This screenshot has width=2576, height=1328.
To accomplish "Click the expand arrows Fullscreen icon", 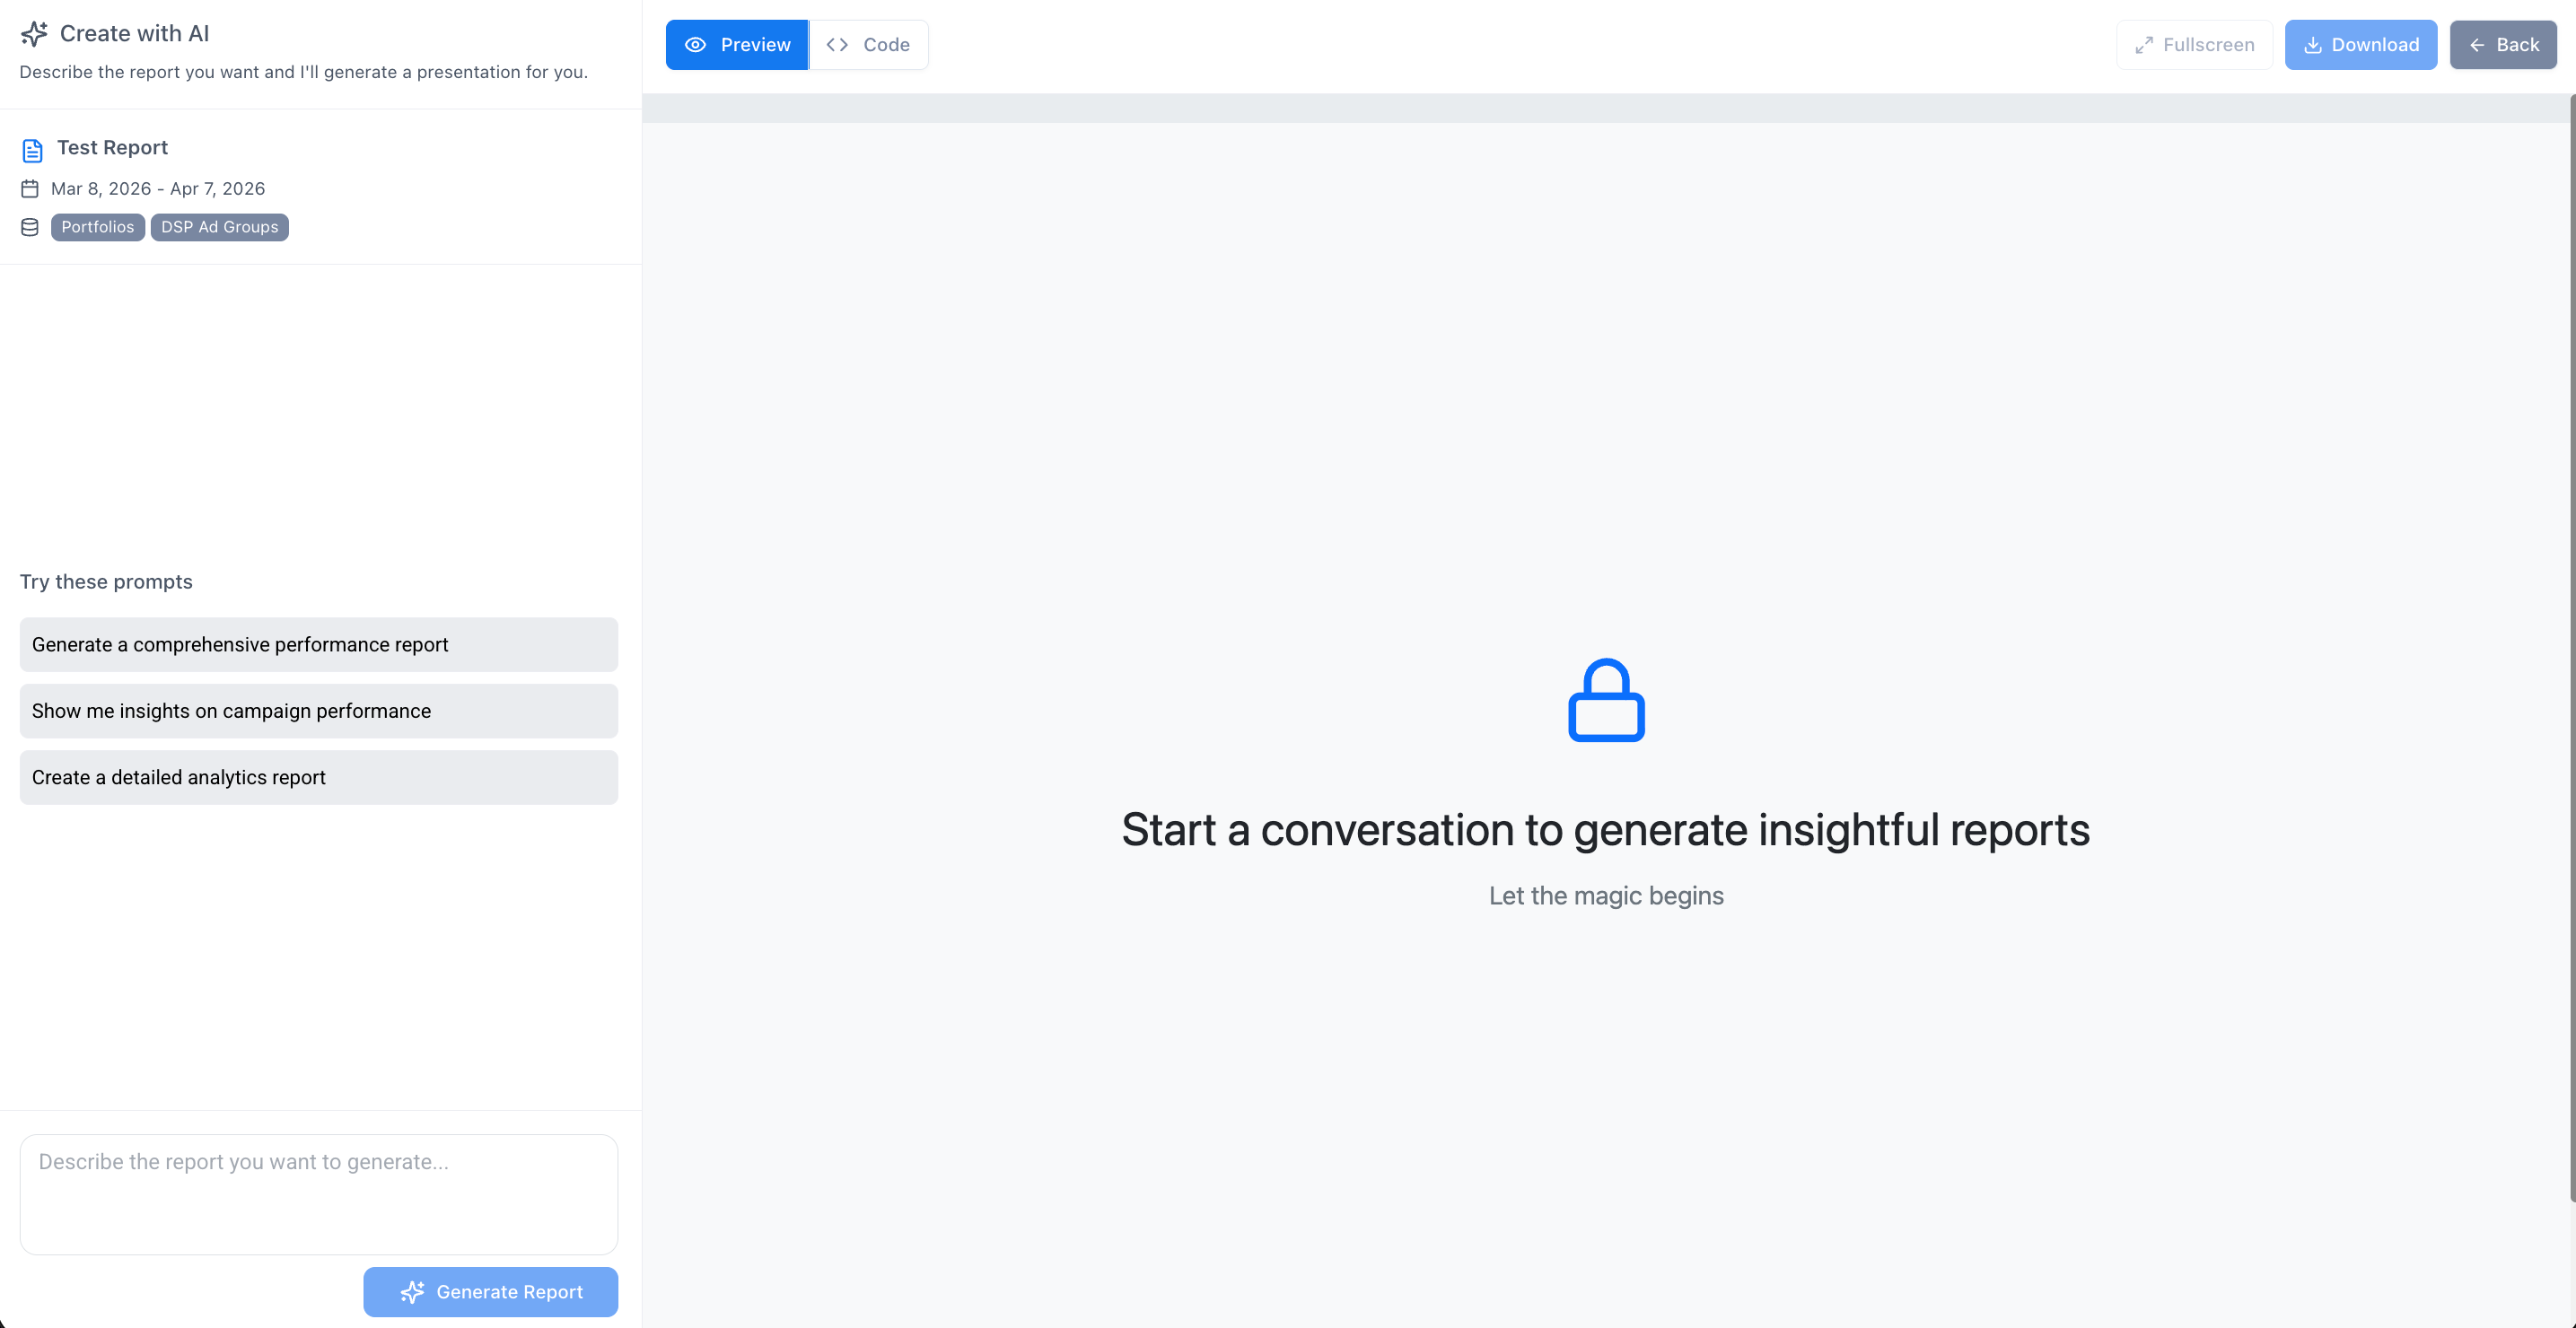I will pyautogui.click(x=2143, y=45).
